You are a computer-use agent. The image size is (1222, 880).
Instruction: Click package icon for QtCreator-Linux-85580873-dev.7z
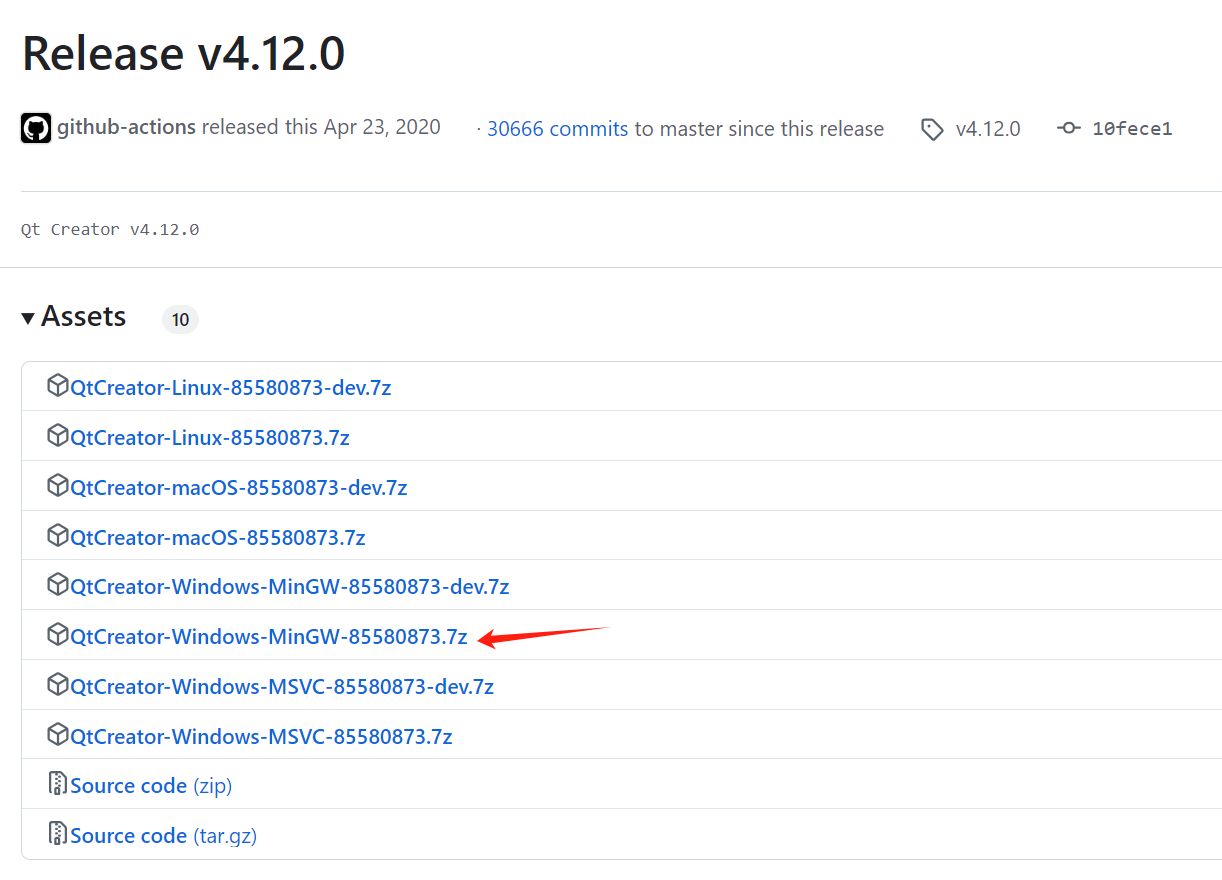pyautogui.click(x=58, y=386)
